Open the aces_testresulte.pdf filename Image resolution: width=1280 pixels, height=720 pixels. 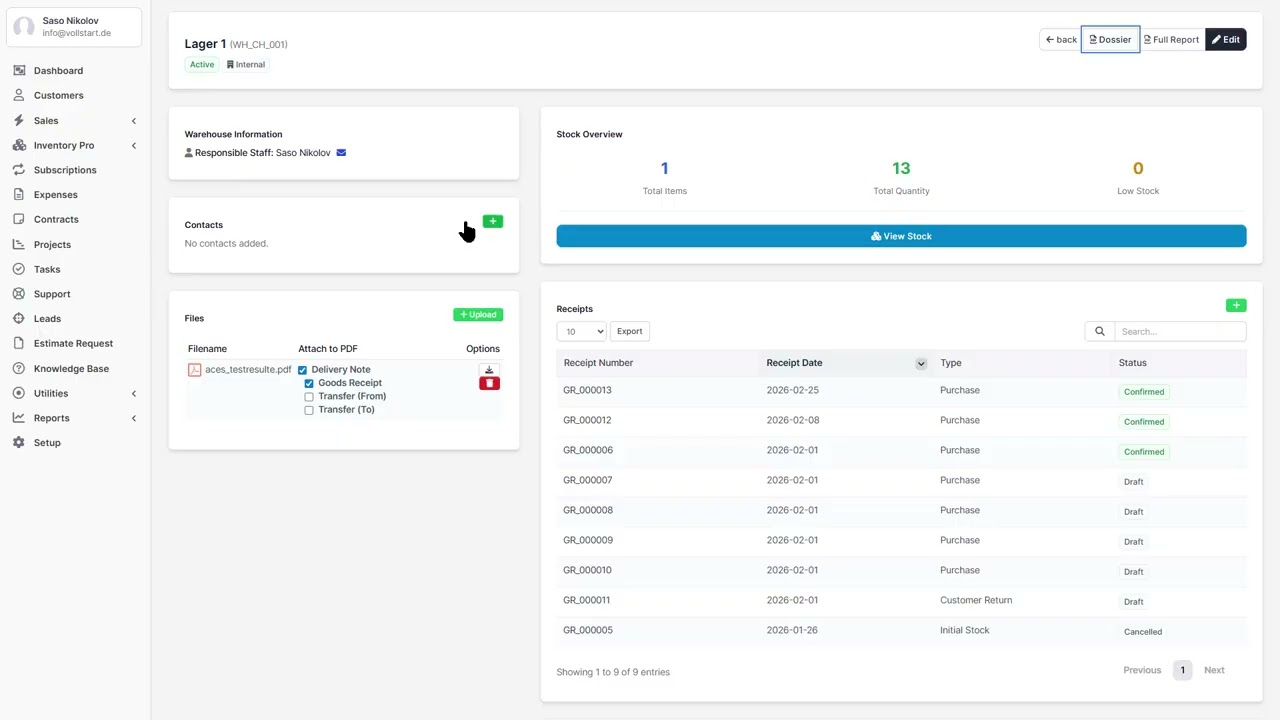point(248,370)
